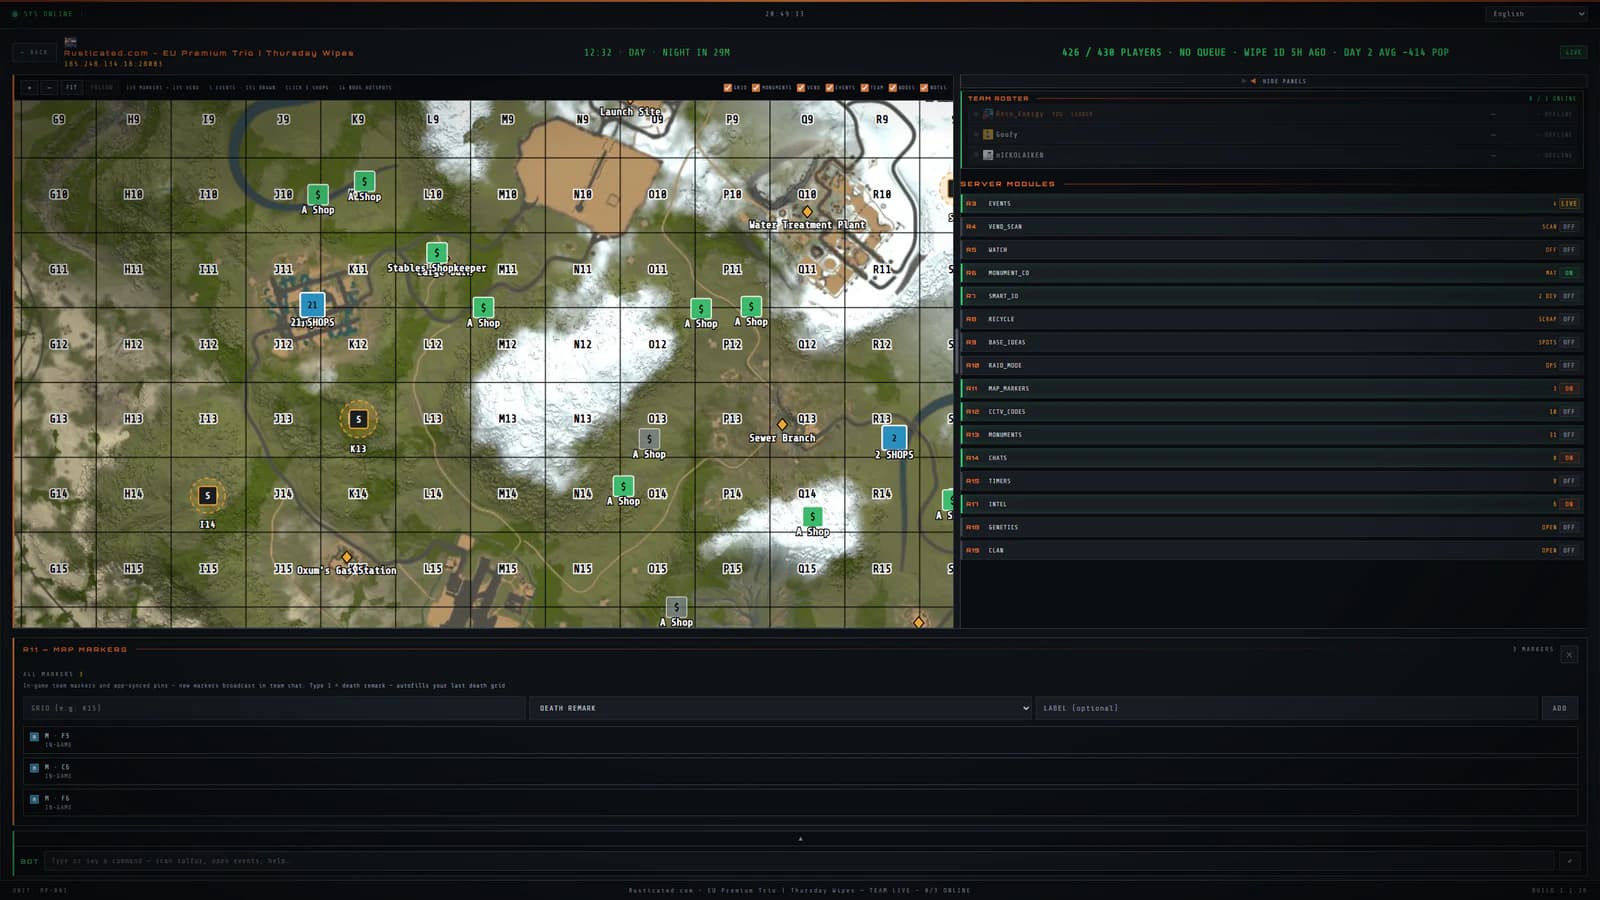
Task: Toggle the NODES map layer checkbox
Action: [892, 87]
